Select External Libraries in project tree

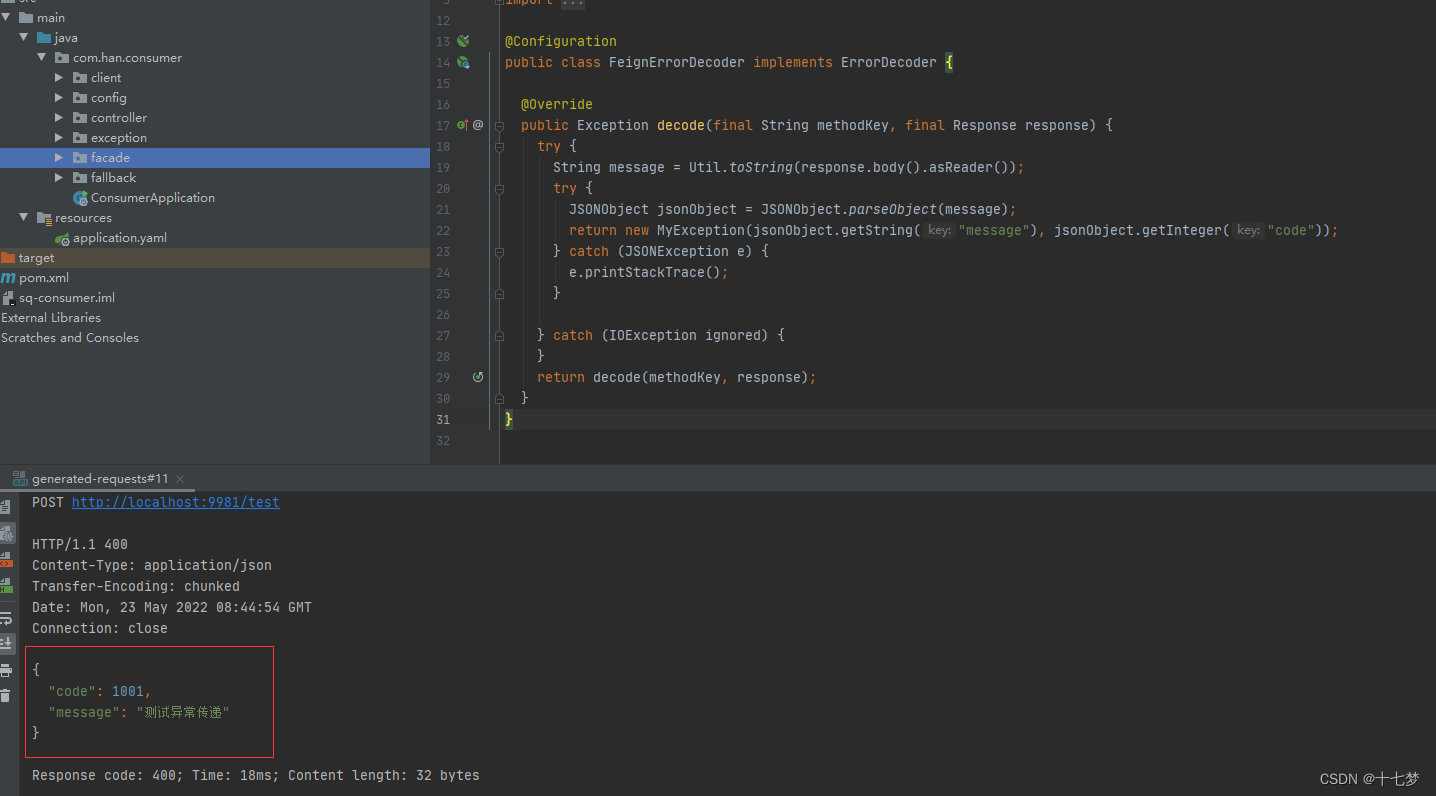click(x=51, y=318)
